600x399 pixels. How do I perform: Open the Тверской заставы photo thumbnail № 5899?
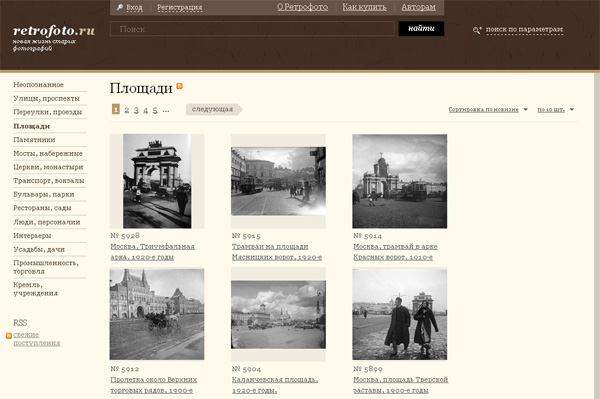click(399, 314)
